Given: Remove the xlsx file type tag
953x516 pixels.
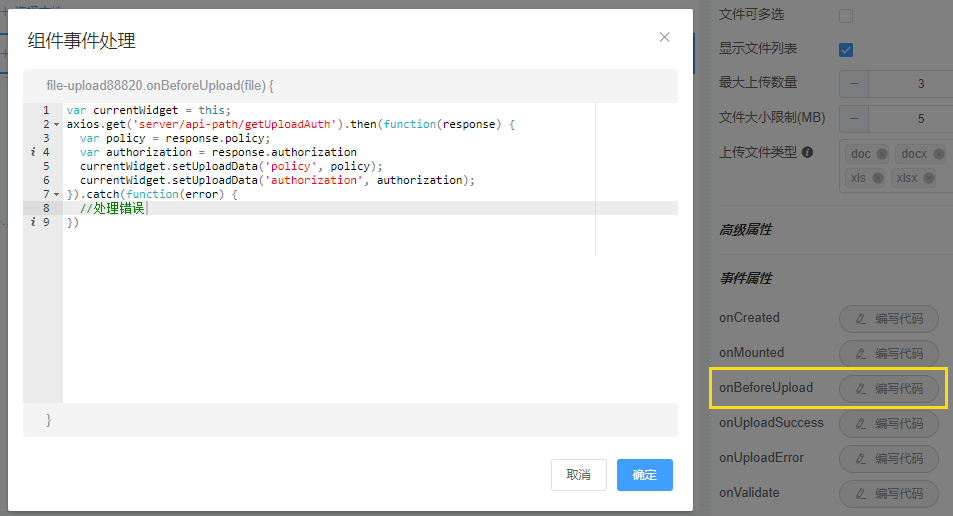Looking at the screenshot, I should [929, 178].
